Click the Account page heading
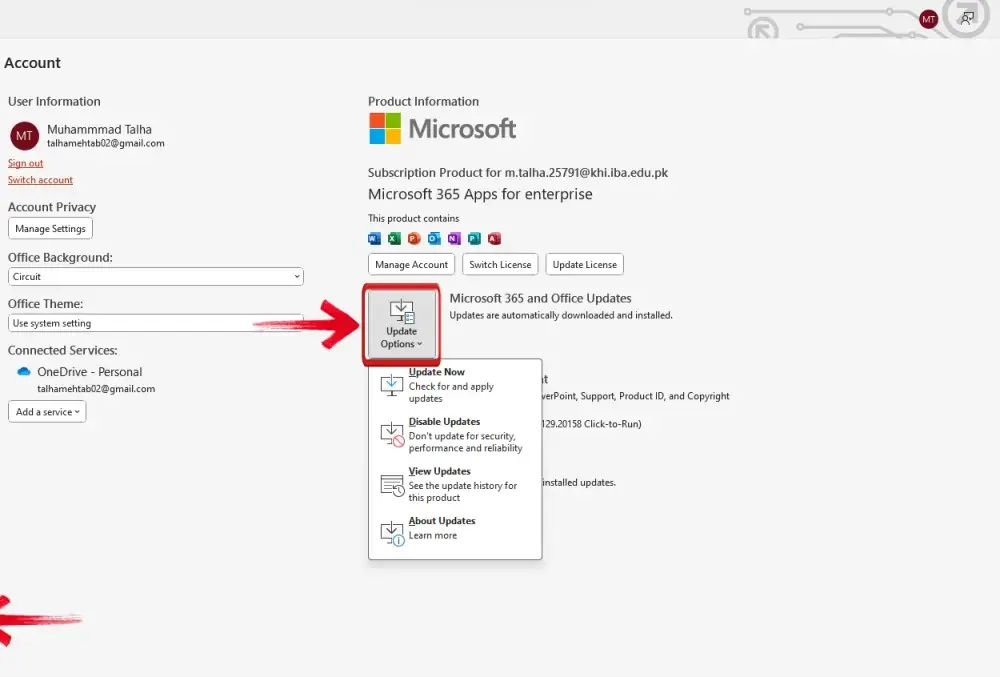This screenshot has height=677, width=1000. 33,63
